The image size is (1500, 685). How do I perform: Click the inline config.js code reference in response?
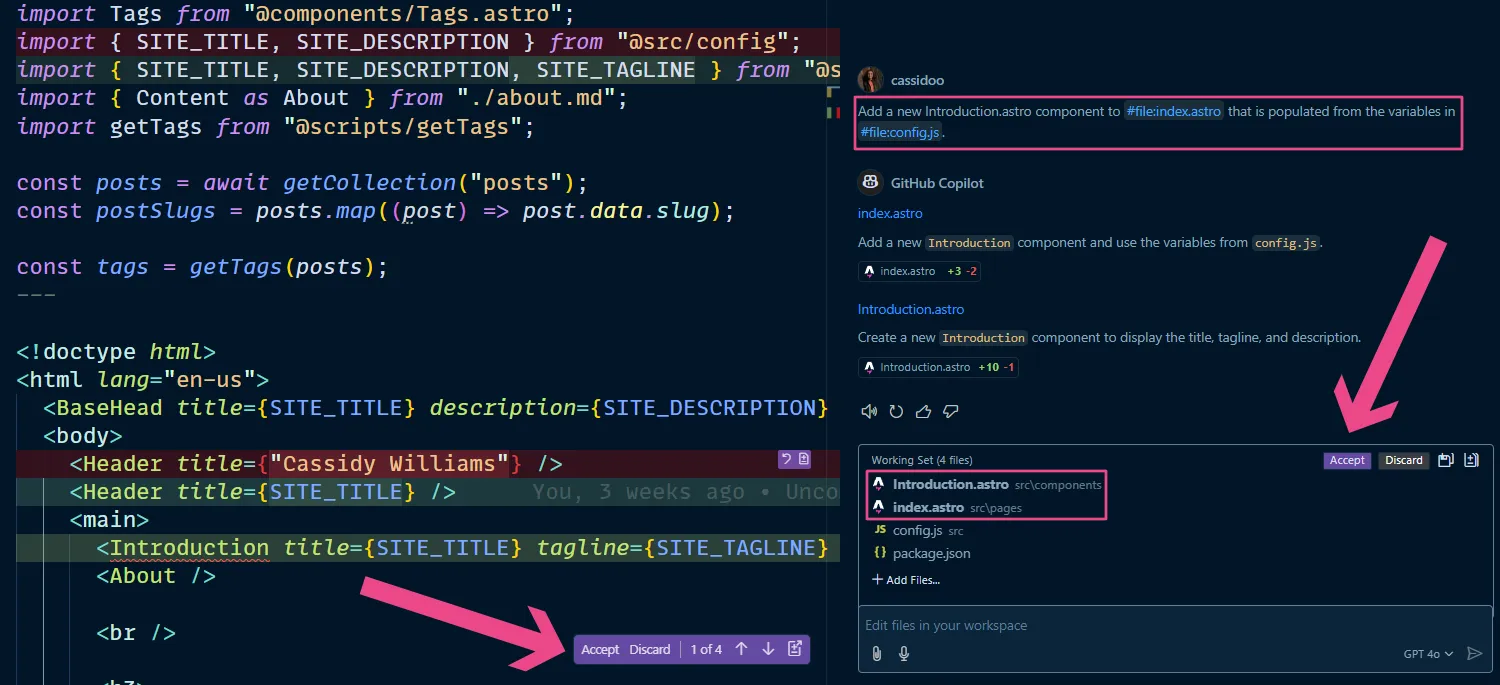click(1286, 242)
